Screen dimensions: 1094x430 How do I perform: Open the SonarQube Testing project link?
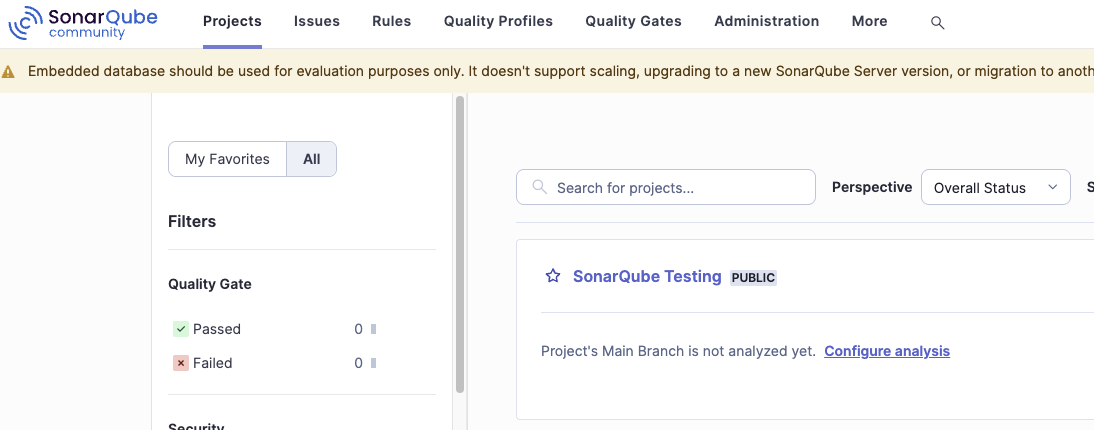pyautogui.click(x=647, y=276)
